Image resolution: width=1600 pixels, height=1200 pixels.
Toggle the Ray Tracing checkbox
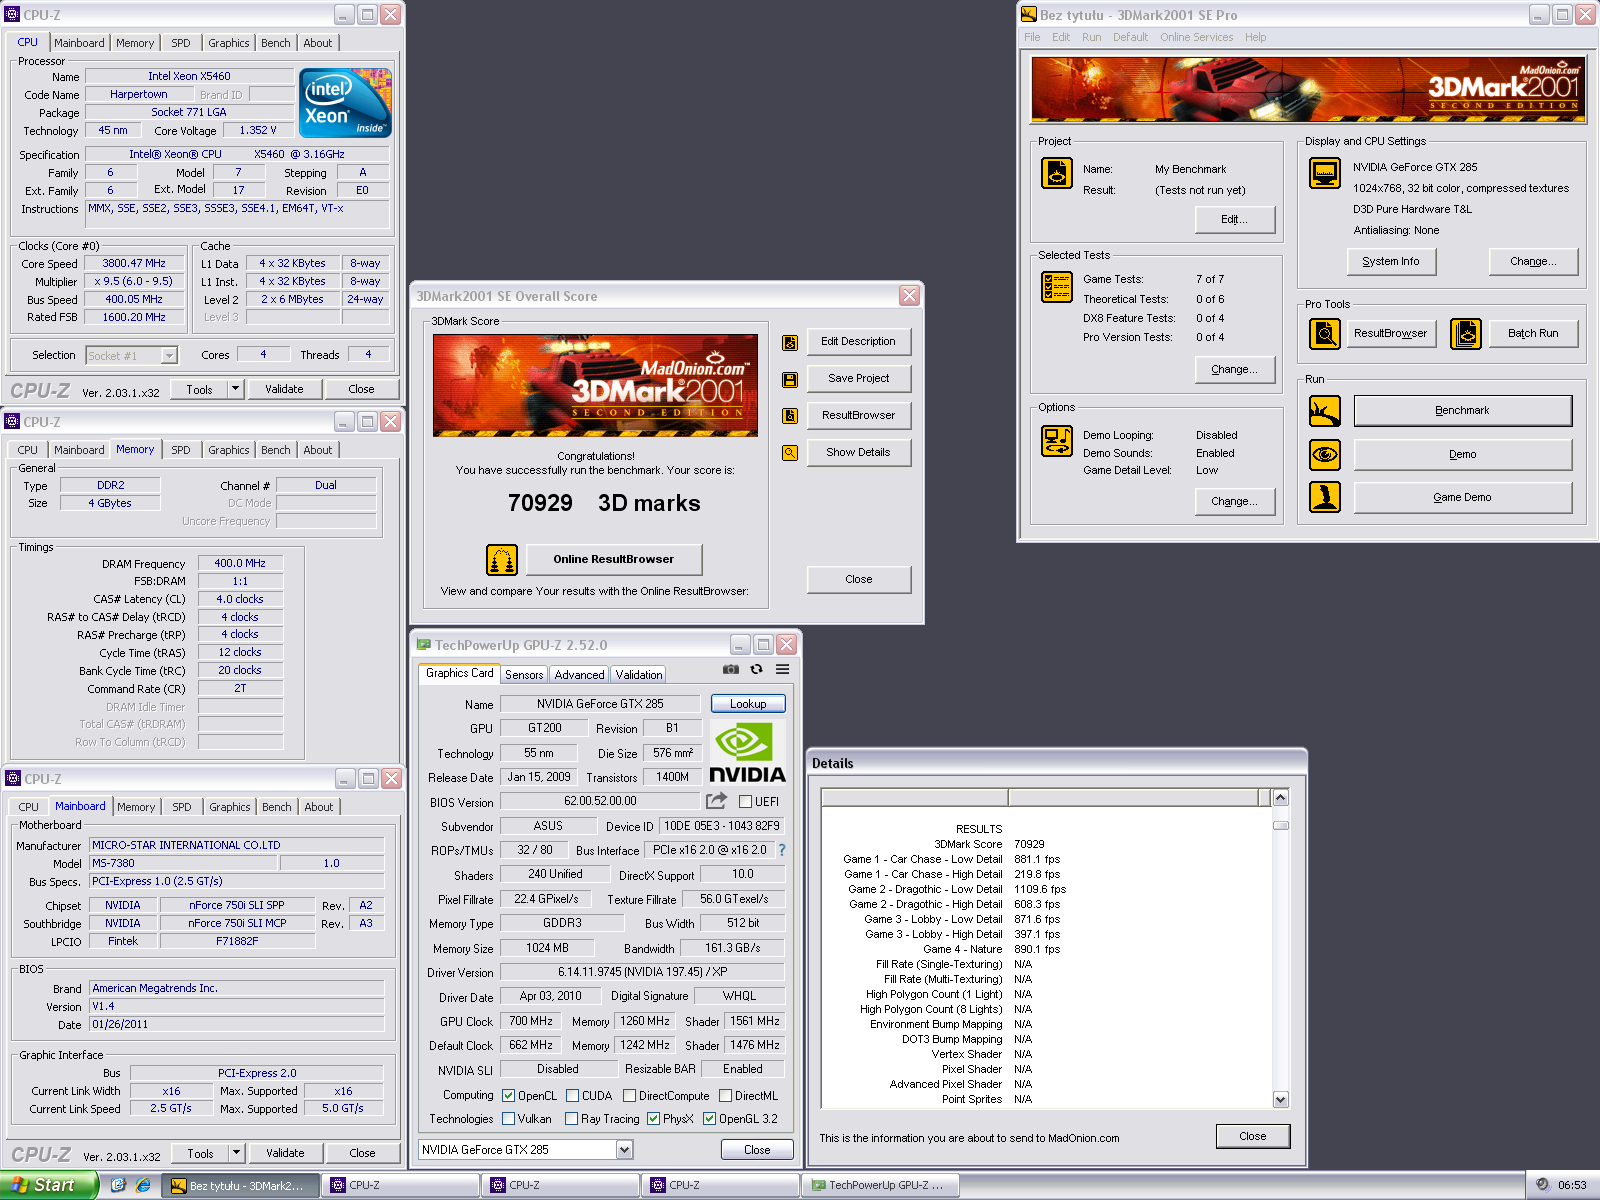(571, 1119)
